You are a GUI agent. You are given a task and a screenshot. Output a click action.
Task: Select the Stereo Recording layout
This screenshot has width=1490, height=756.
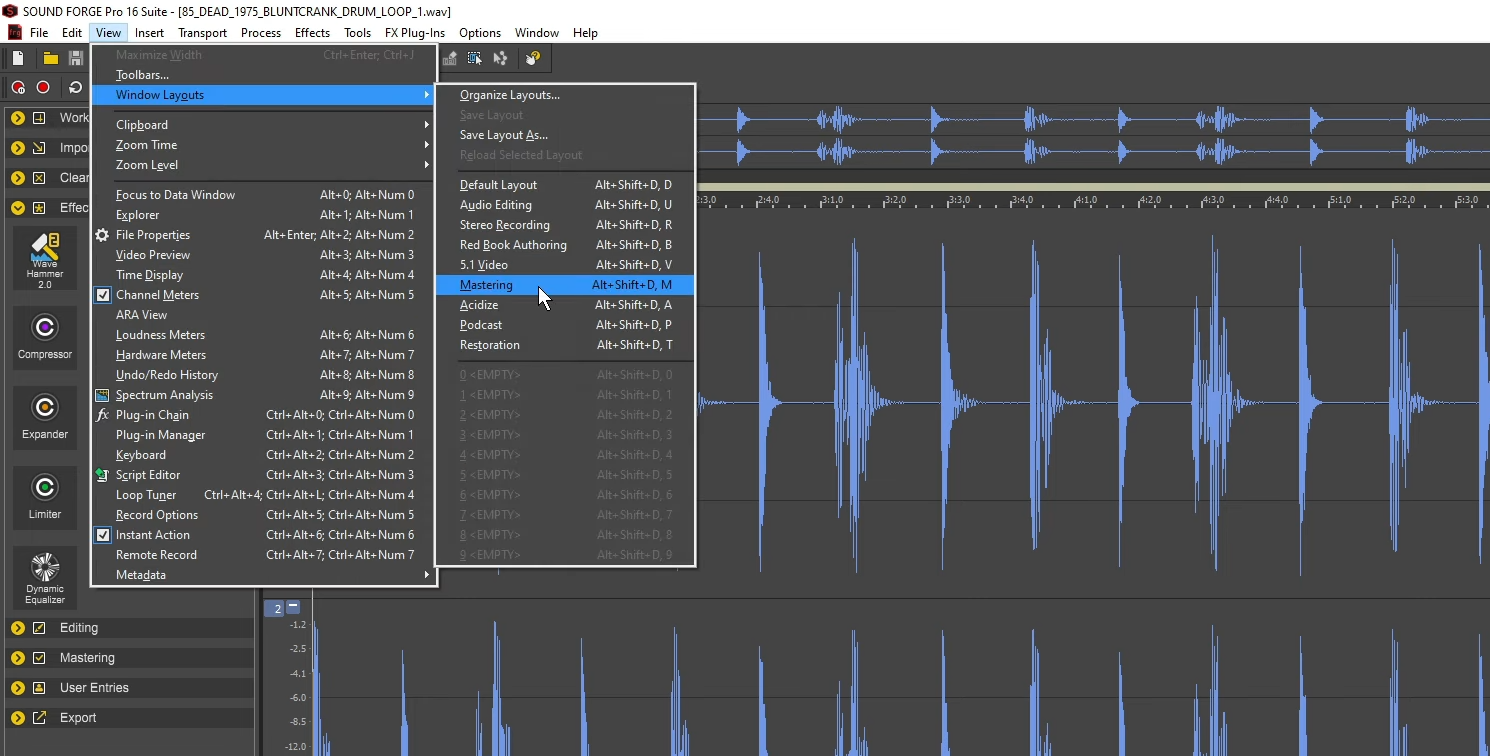click(565, 225)
